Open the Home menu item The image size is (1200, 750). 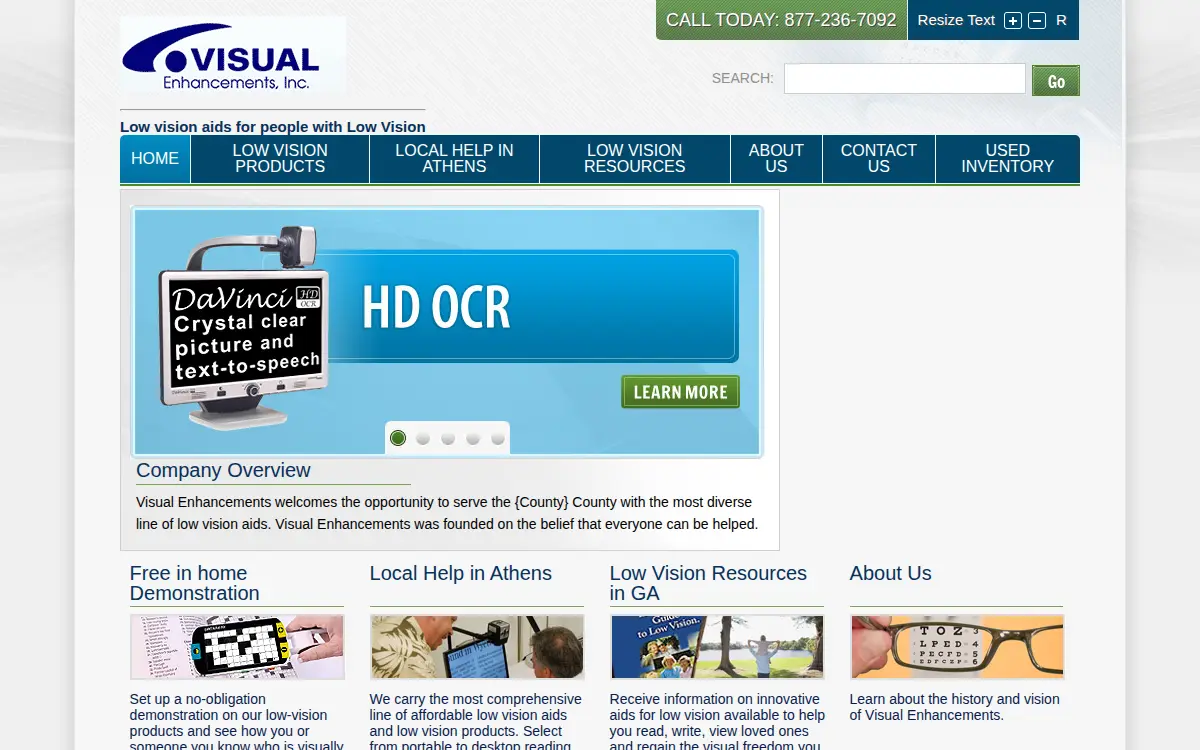coord(155,159)
